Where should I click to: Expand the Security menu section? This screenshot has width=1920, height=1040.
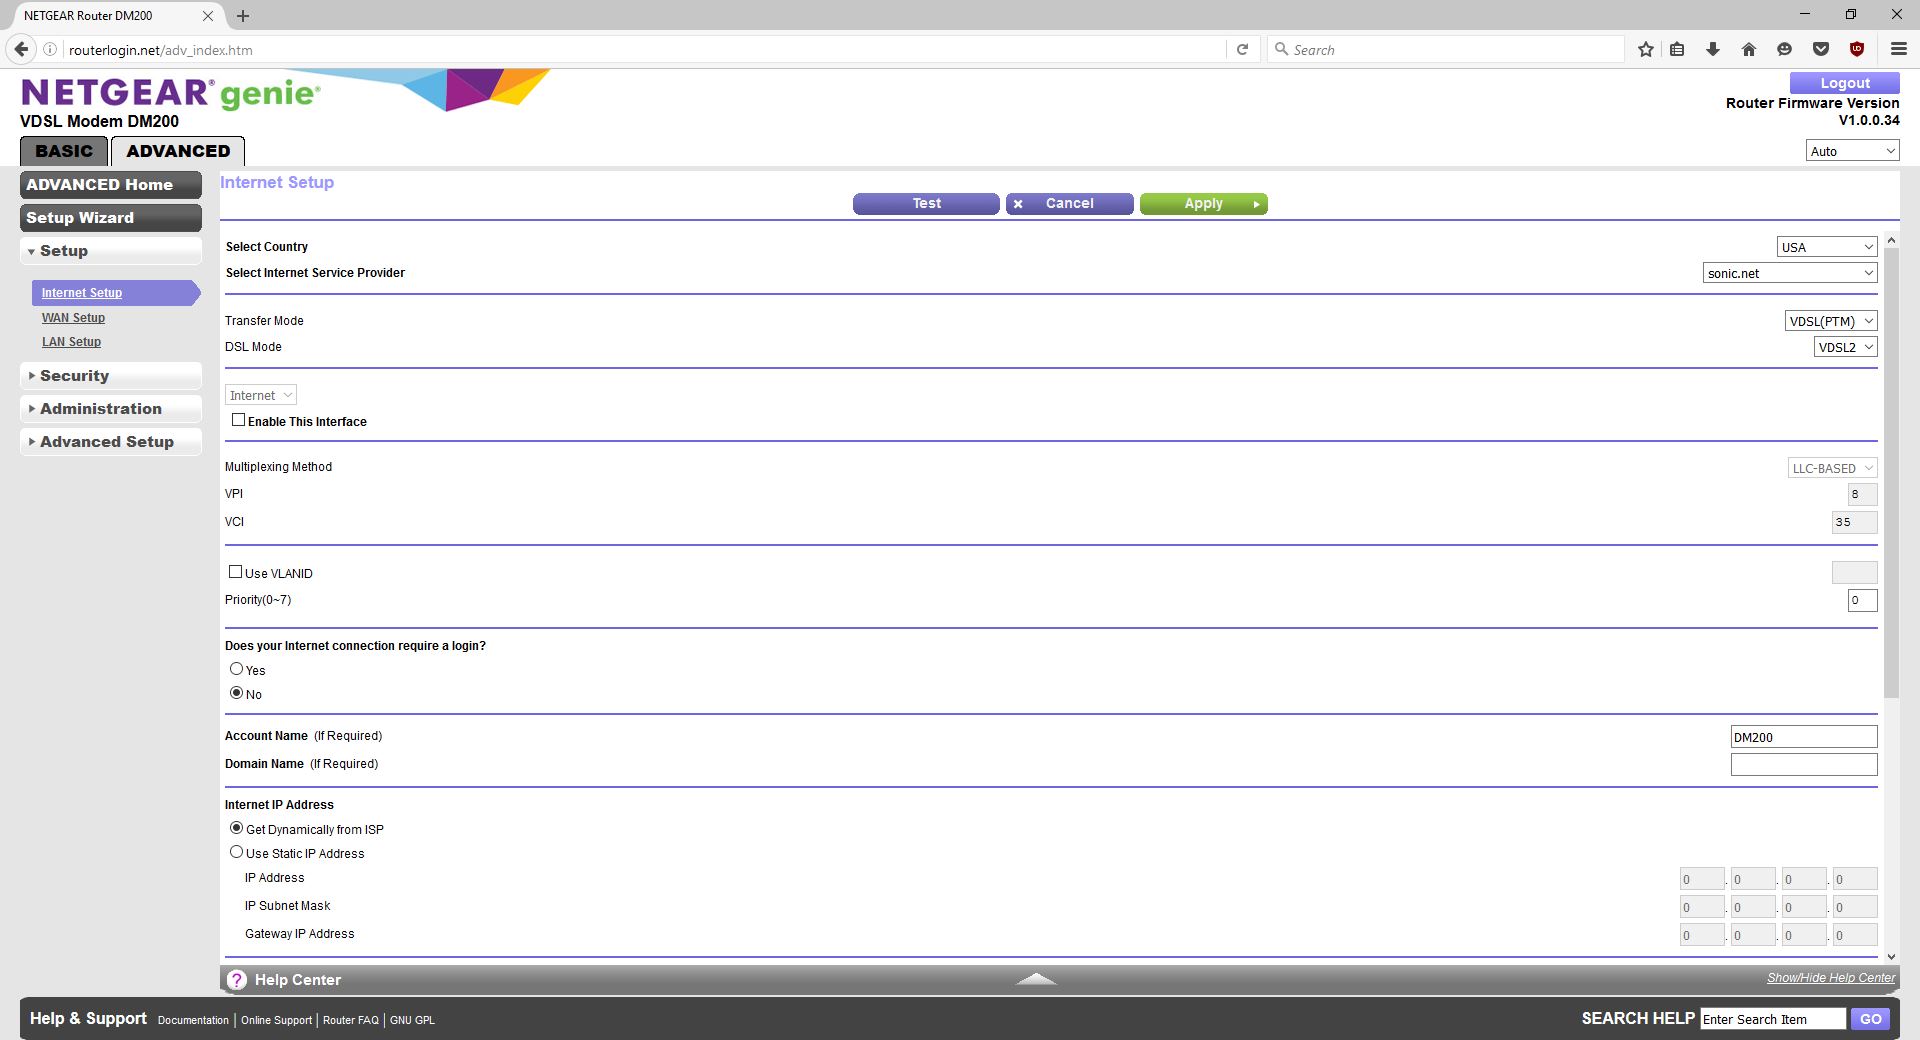tap(110, 376)
